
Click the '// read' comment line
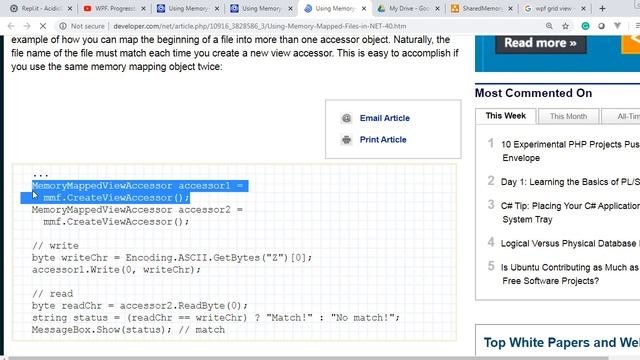coord(52,294)
